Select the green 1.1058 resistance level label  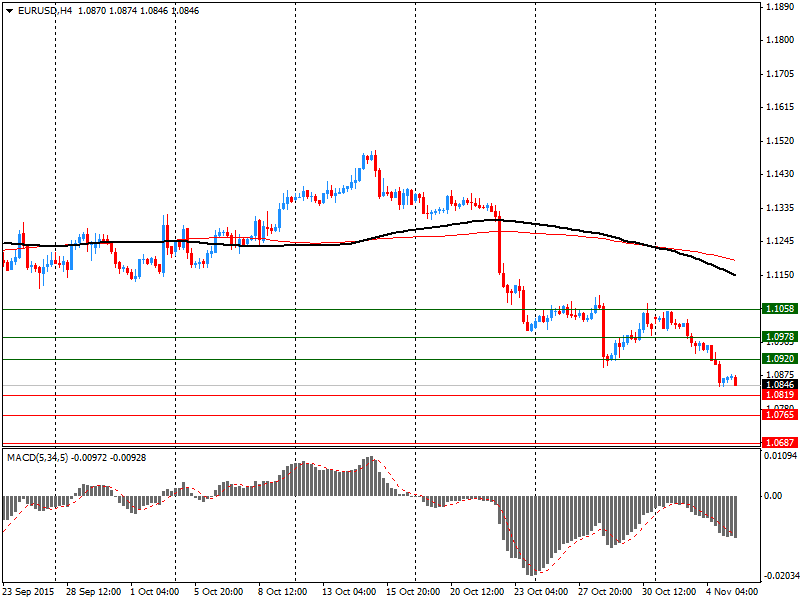tap(780, 309)
